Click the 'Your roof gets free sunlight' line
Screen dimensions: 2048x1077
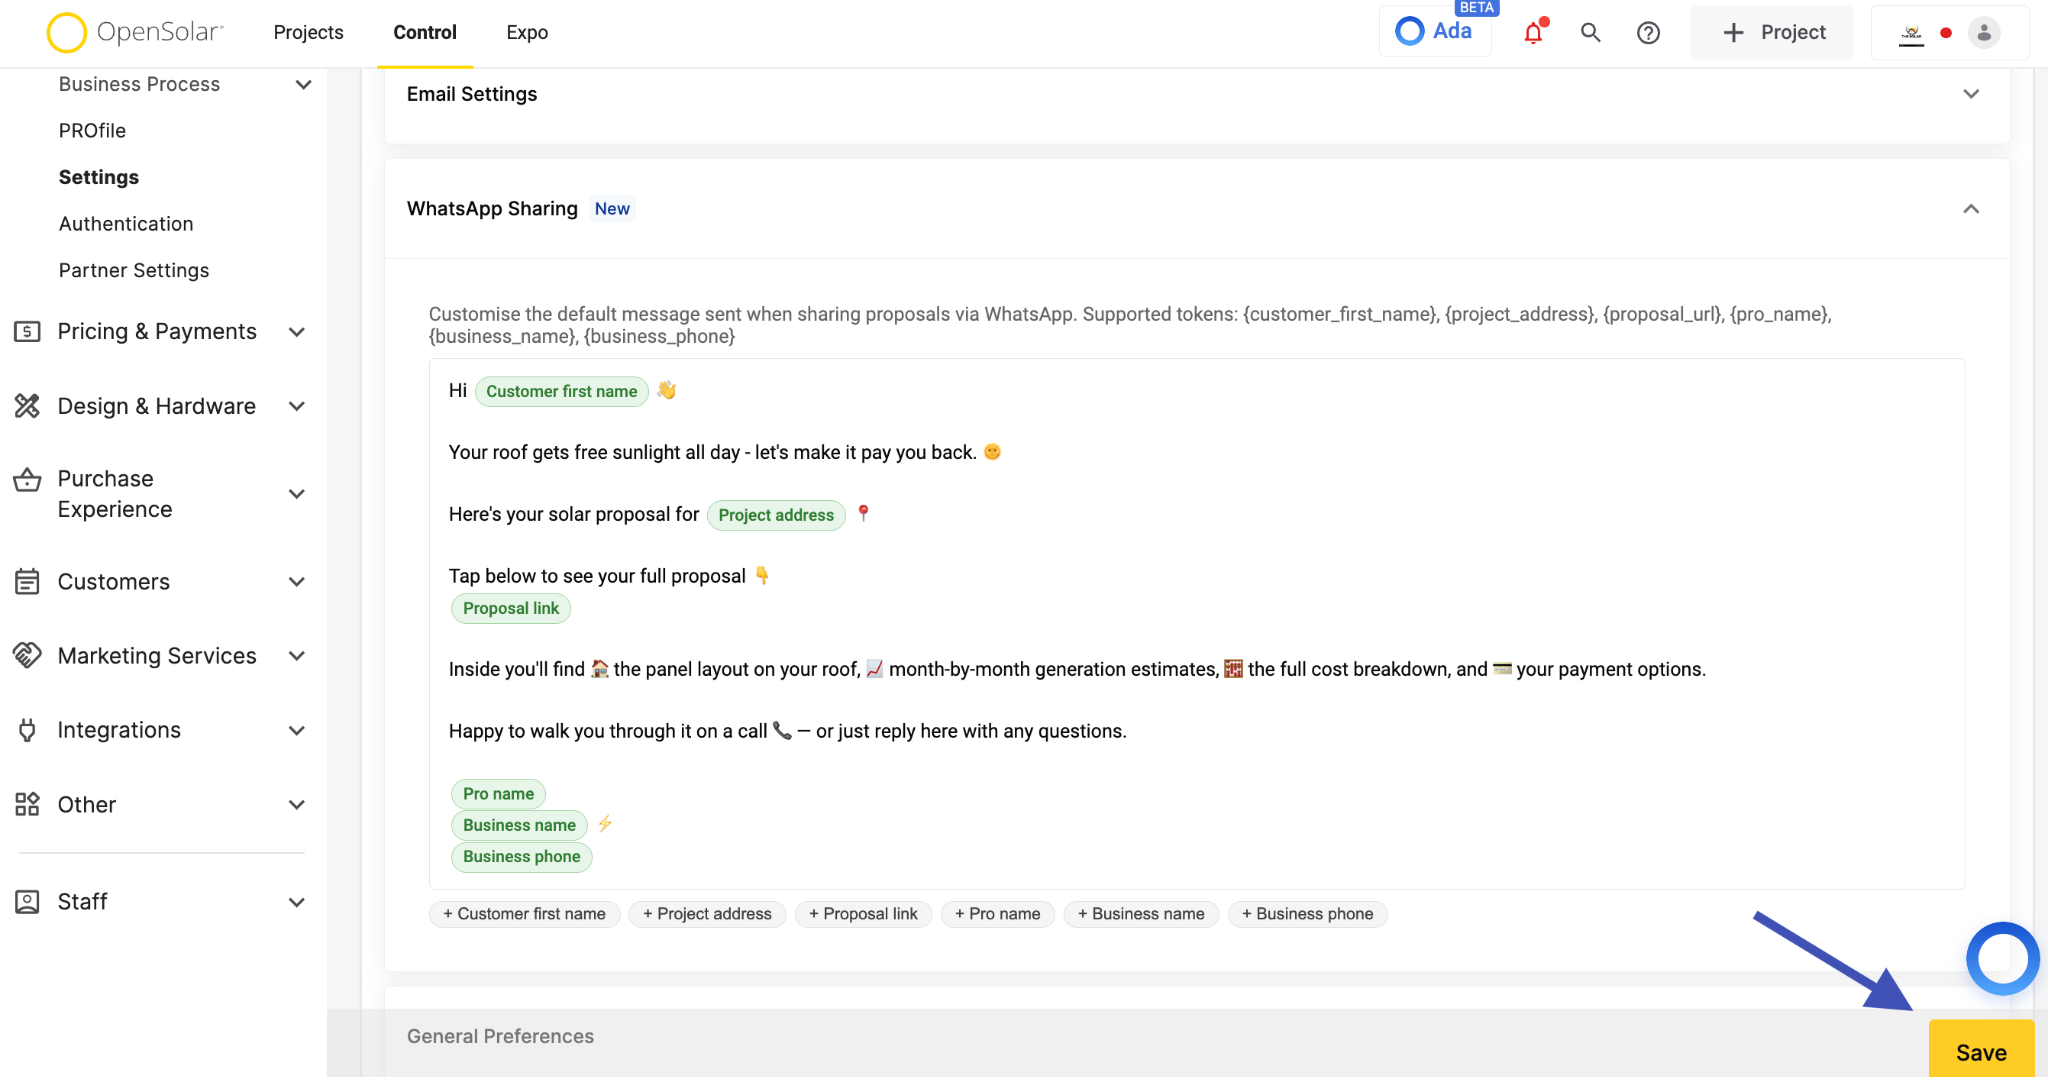[x=725, y=452]
